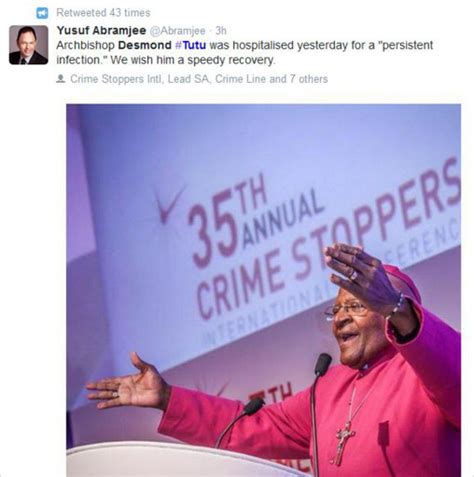Viewport: 474px width, 477px height.
Task: Click the quoted "persistent infection" text
Action: [245, 53]
